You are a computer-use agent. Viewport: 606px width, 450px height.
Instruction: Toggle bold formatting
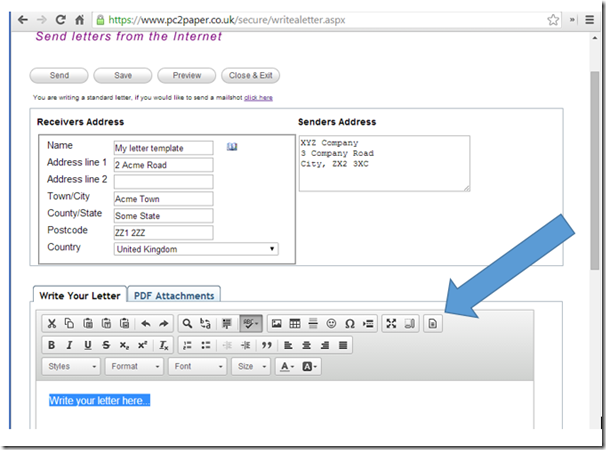[x=51, y=345]
